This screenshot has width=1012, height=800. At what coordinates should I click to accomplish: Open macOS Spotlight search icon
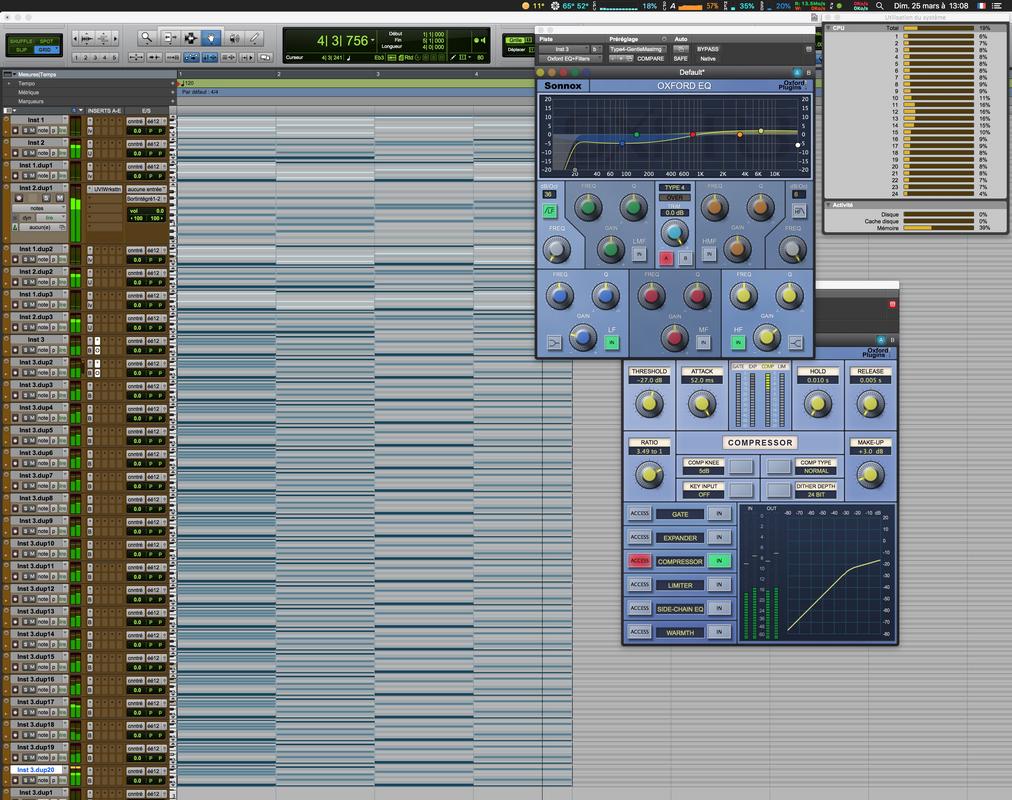pos(879,5)
